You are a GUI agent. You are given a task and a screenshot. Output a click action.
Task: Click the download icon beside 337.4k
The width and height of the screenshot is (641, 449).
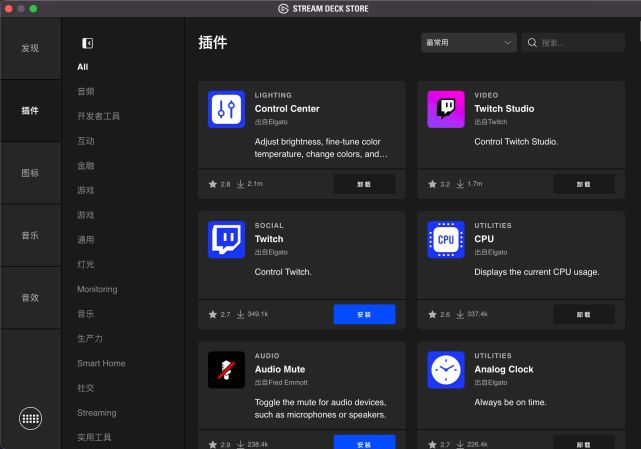tap(460, 314)
